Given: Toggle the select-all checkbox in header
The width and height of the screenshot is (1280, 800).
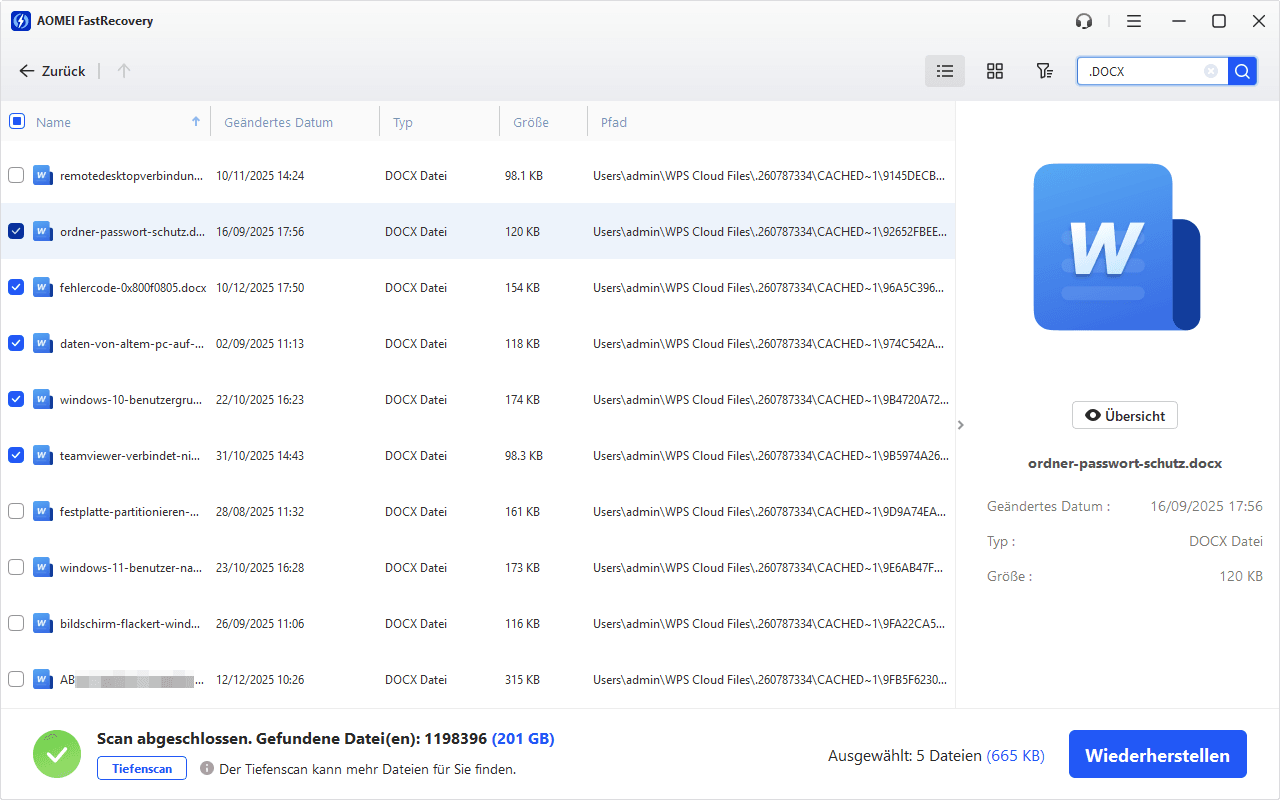Looking at the screenshot, I should [x=16, y=121].
